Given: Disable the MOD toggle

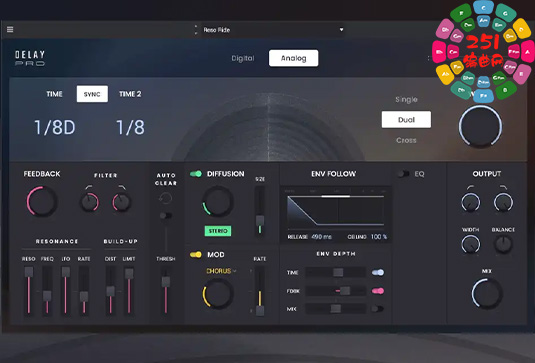Looking at the screenshot, I should pos(196,255).
